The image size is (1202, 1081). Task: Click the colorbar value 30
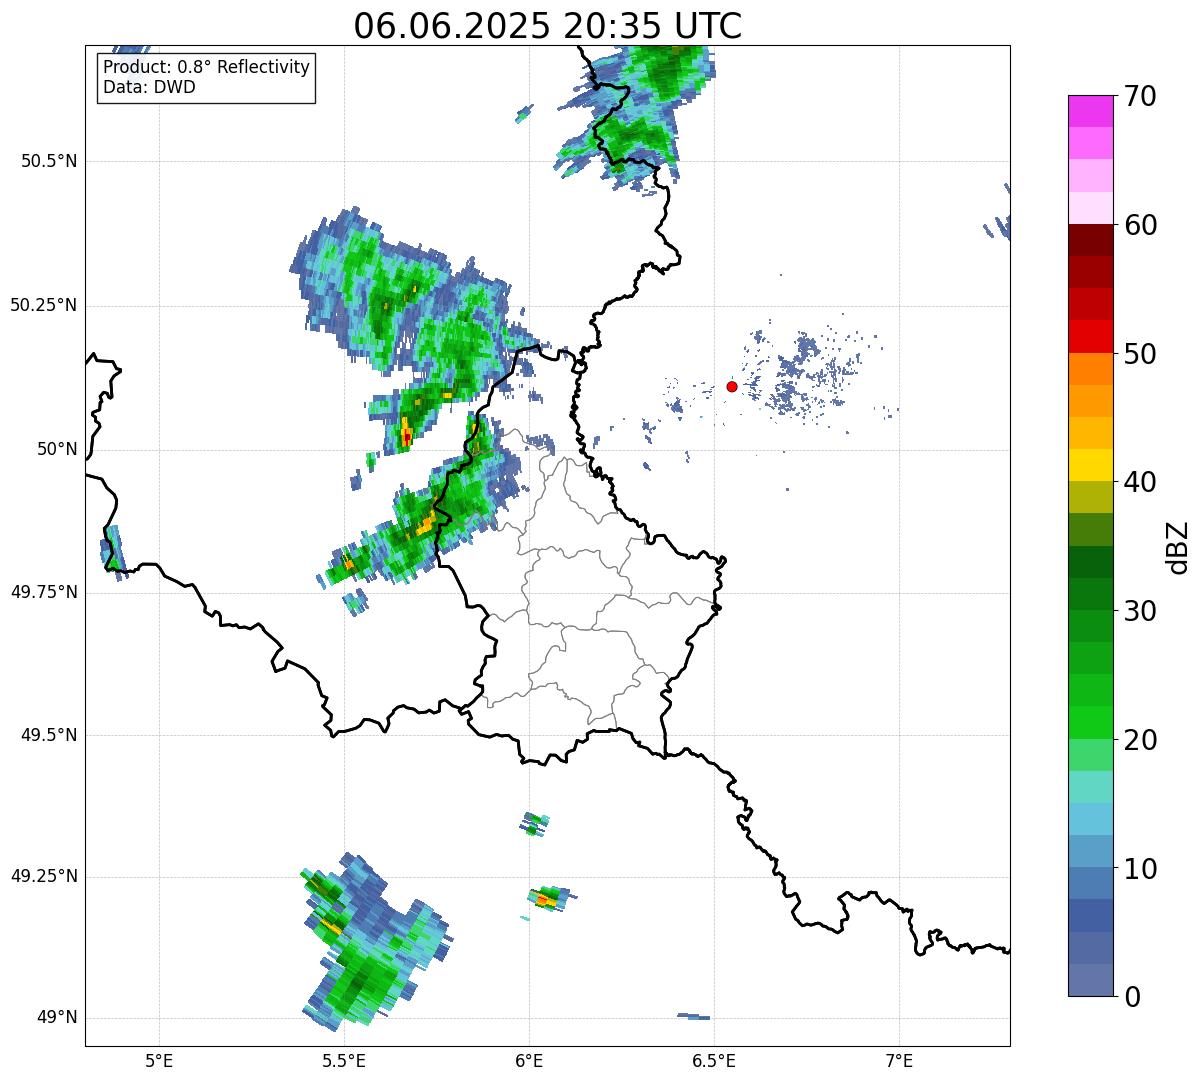pyautogui.click(x=1140, y=611)
